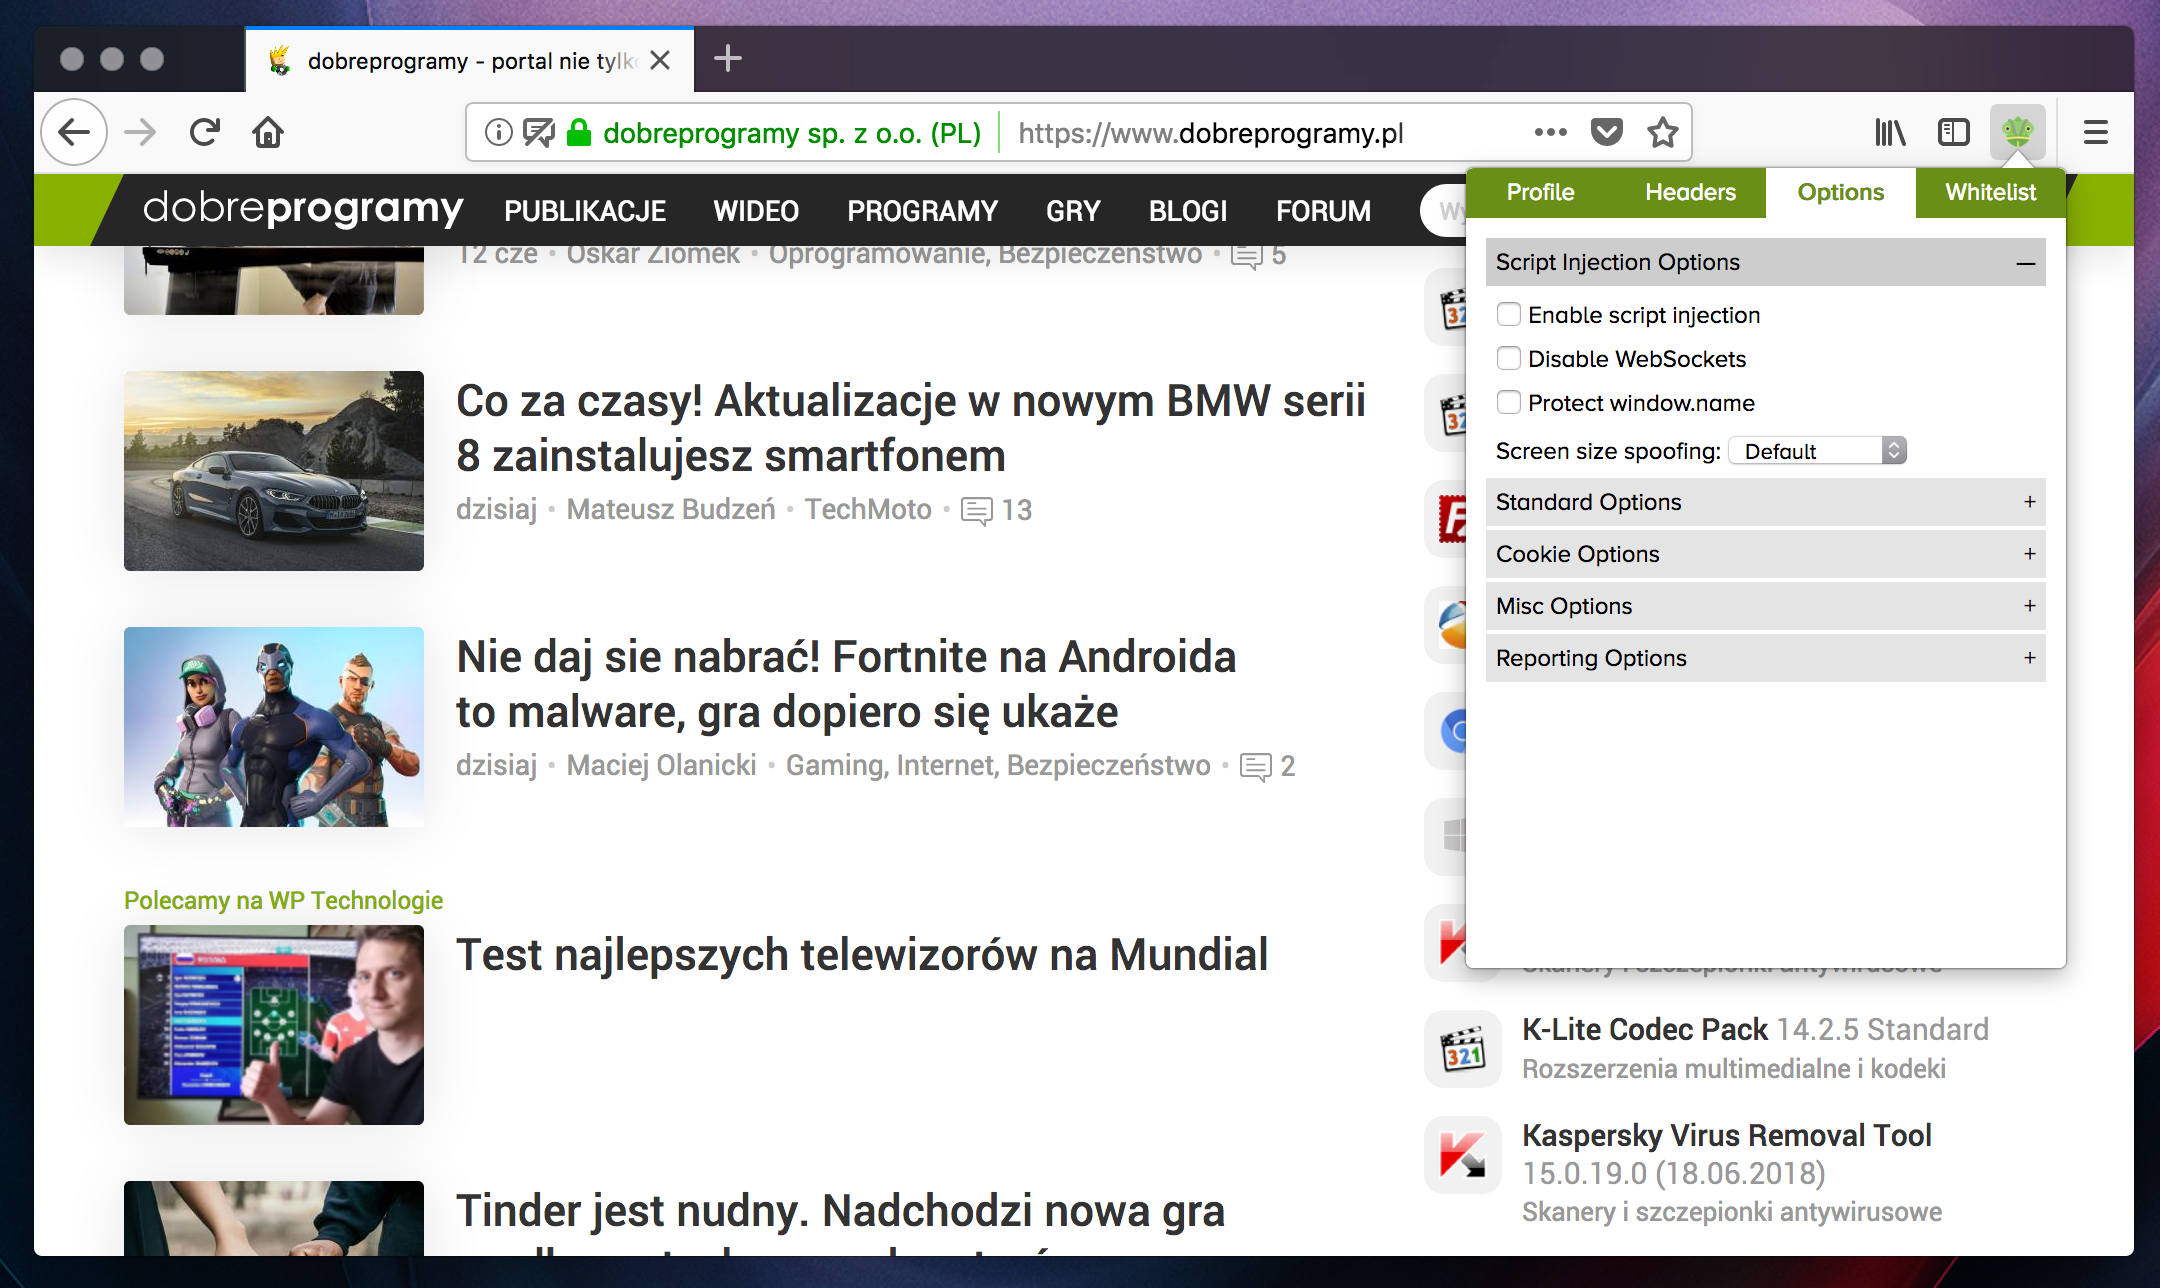Open PROGRAMY in site navigation
The image size is (2160, 1288).
922,211
